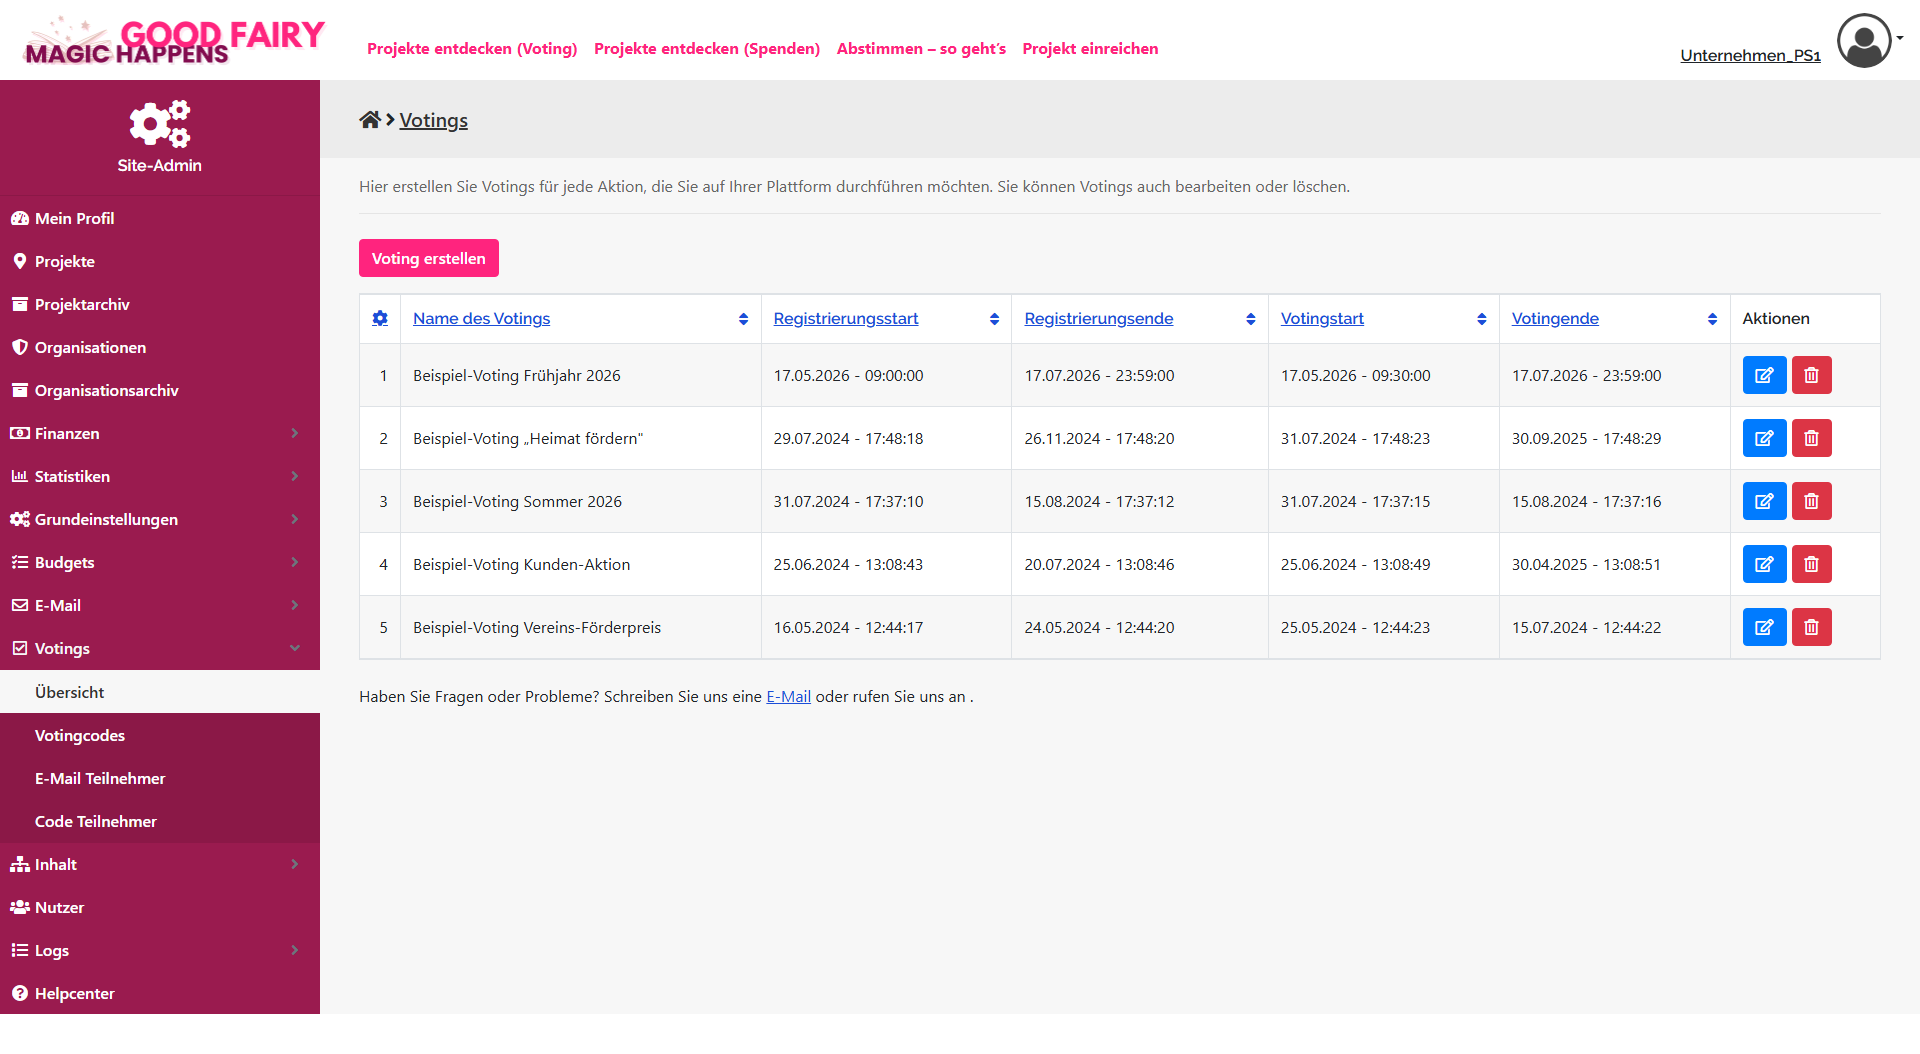1920x1054 pixels.
Task: Sort by Name des Votings arrows
Action: (x=743, y=319)
